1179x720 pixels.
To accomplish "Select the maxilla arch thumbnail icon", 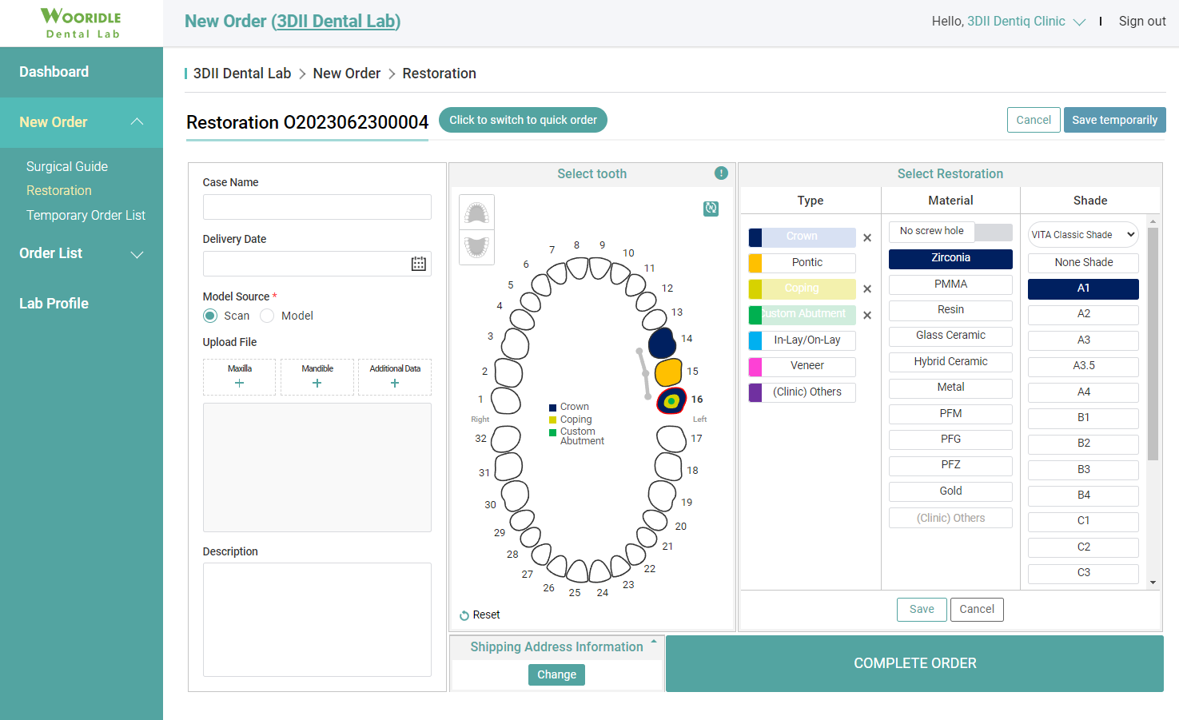I will [476, 212].
